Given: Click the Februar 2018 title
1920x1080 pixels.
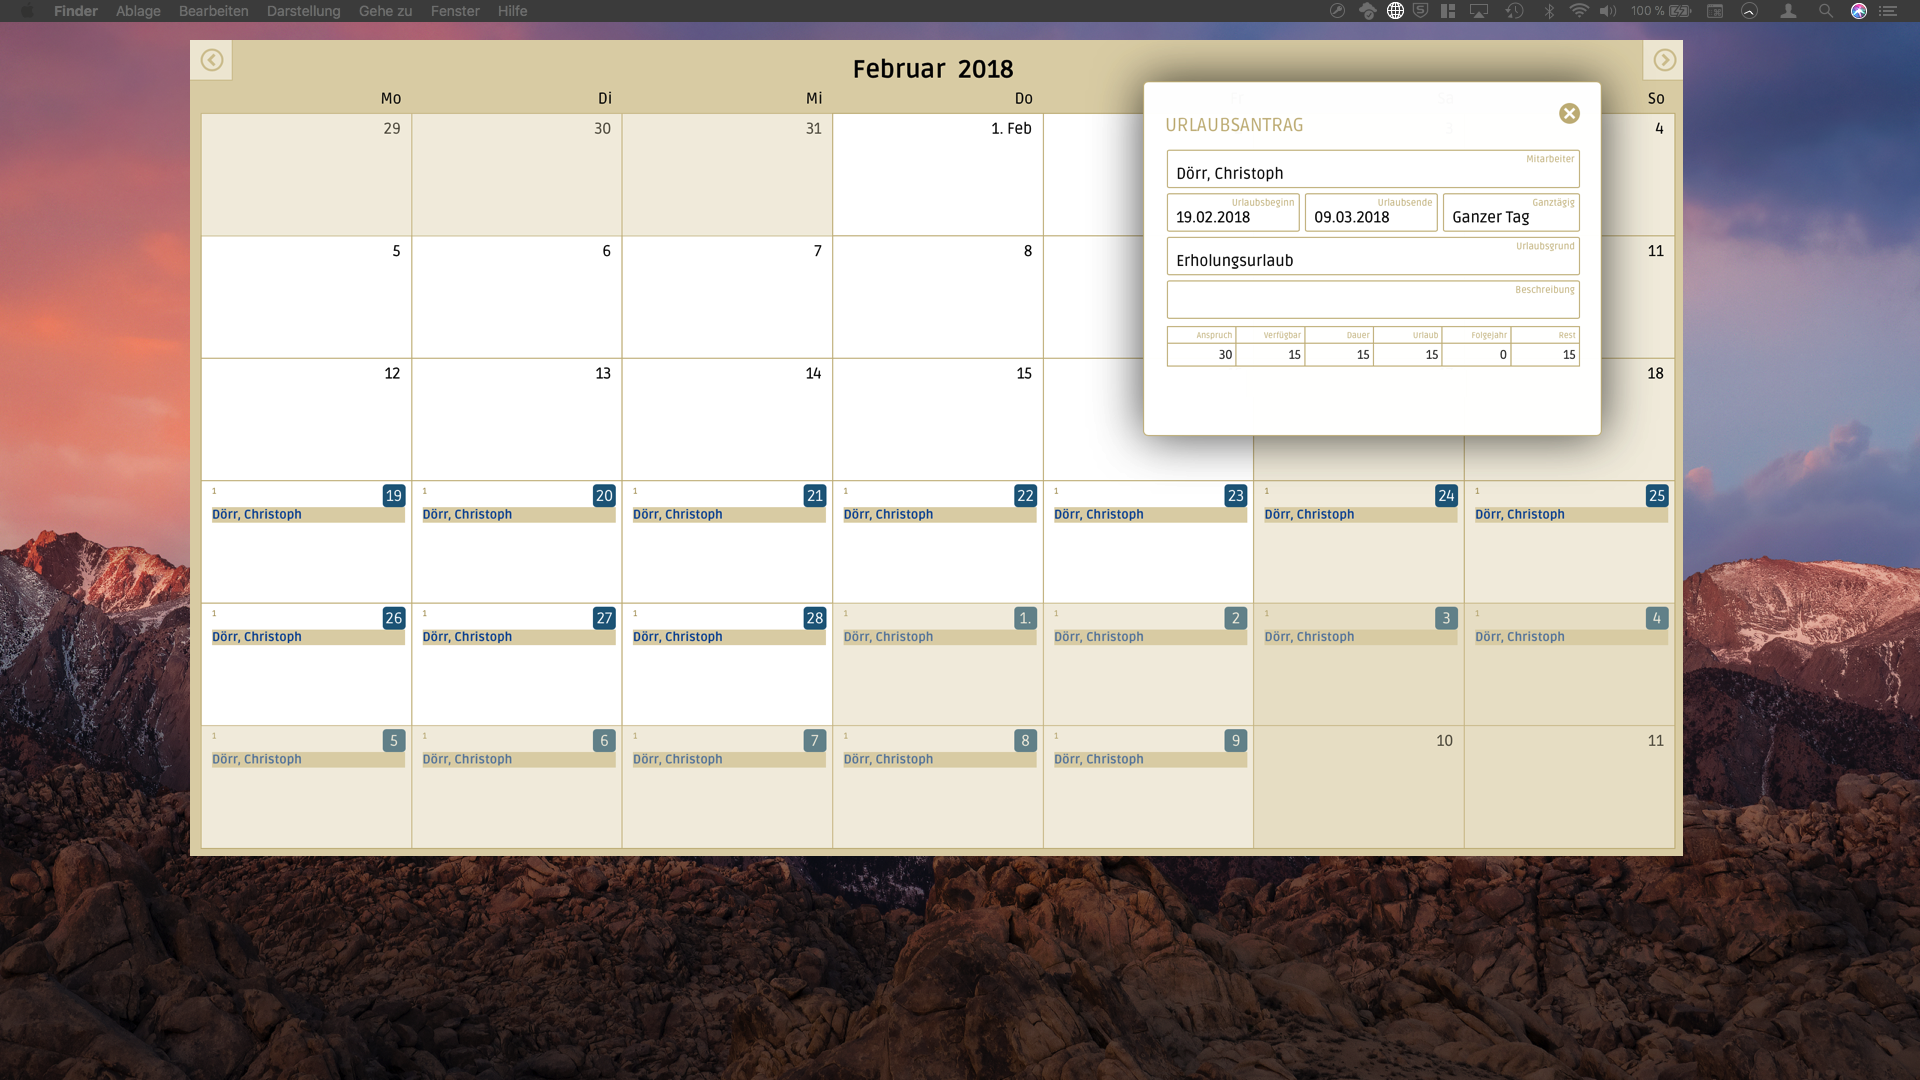Looking at the screenshot, I should click(933, 69).
